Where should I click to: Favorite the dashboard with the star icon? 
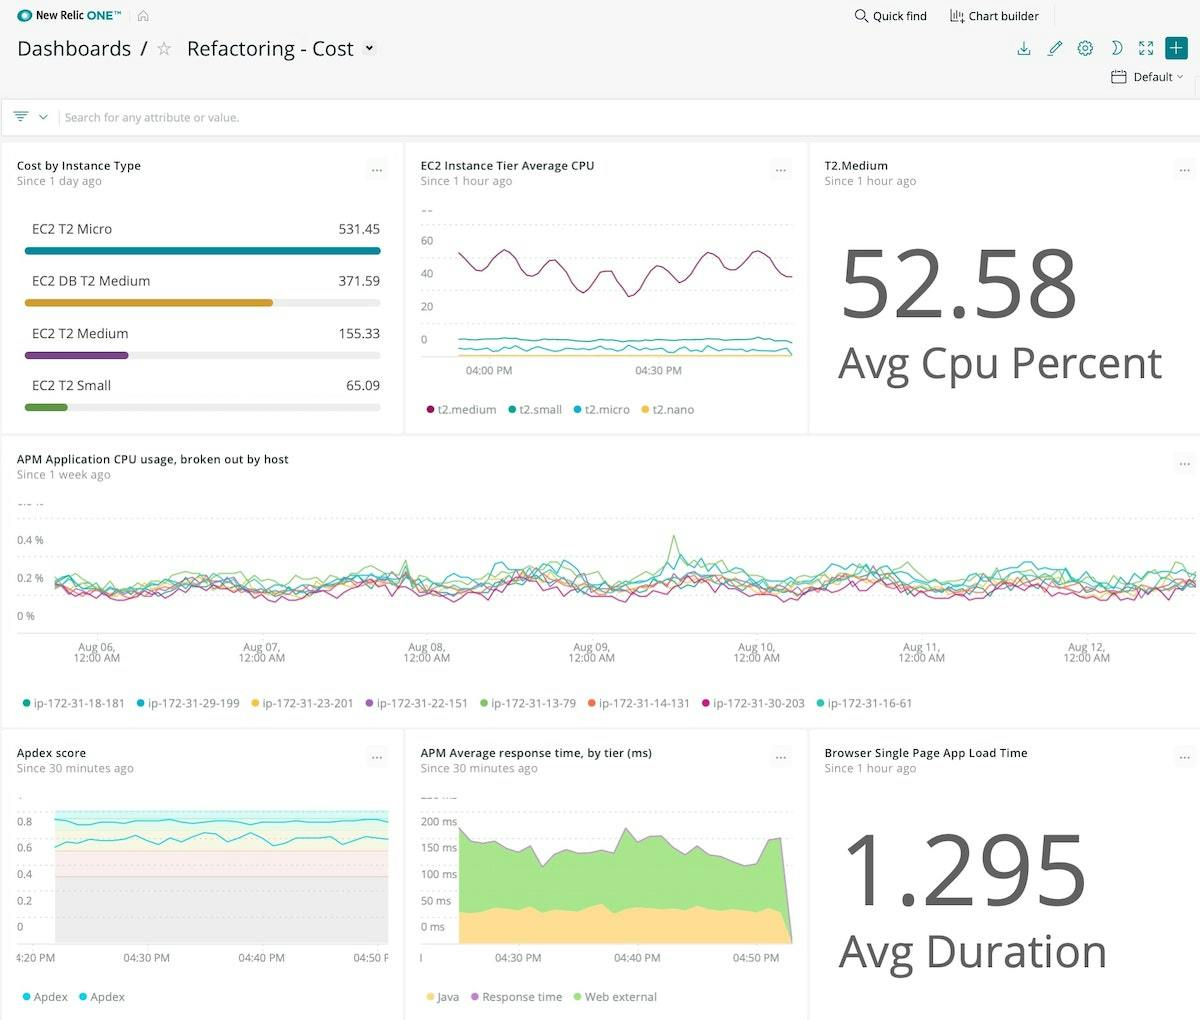[x=165, y=49]
